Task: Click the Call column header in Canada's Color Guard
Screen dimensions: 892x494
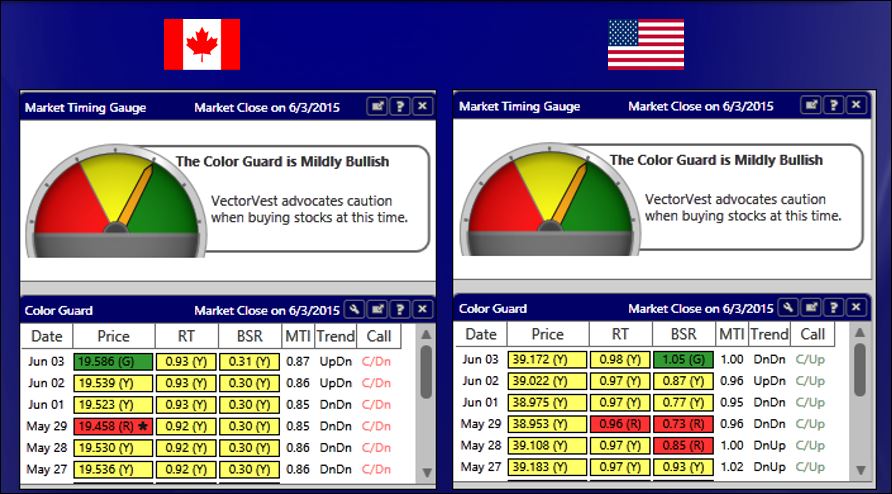Action: (379, 336)
